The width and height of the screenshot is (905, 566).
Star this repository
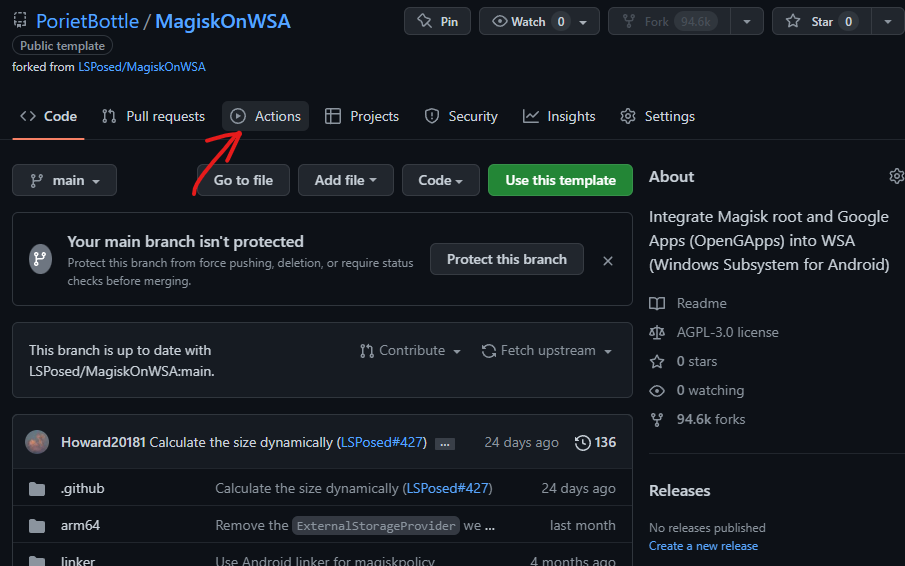click(x=821, y=21)
